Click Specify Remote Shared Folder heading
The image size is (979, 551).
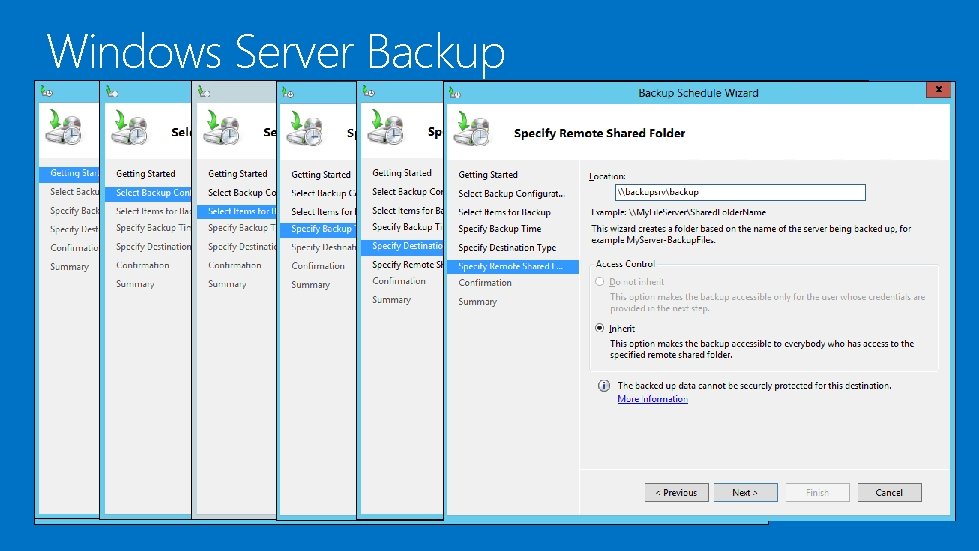click(x=599, y=133)
